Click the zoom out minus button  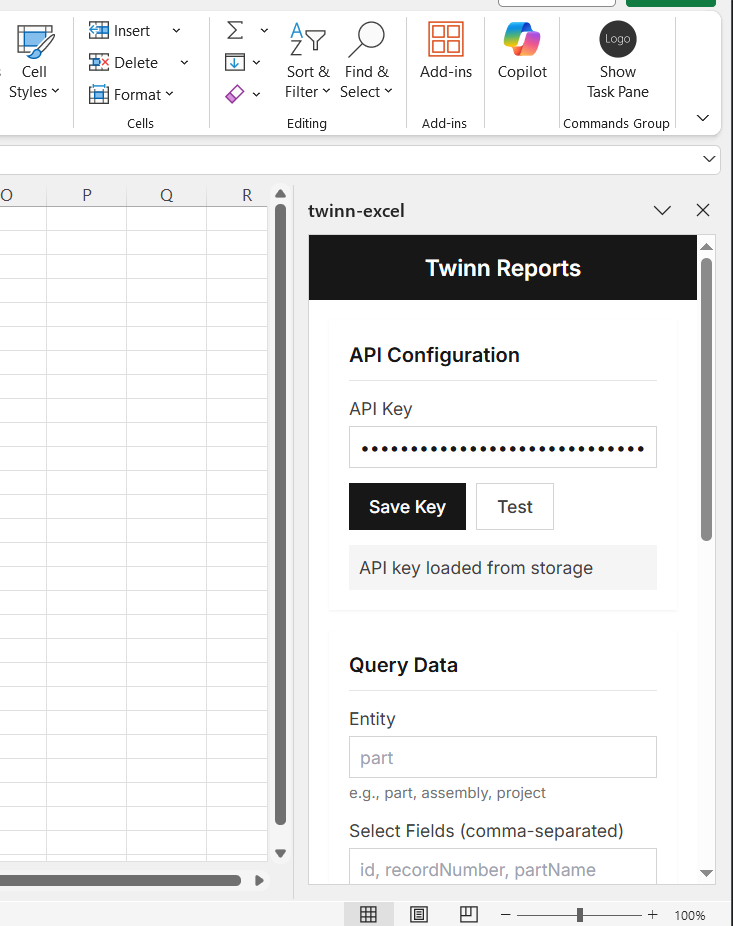[x=506, y=915]
